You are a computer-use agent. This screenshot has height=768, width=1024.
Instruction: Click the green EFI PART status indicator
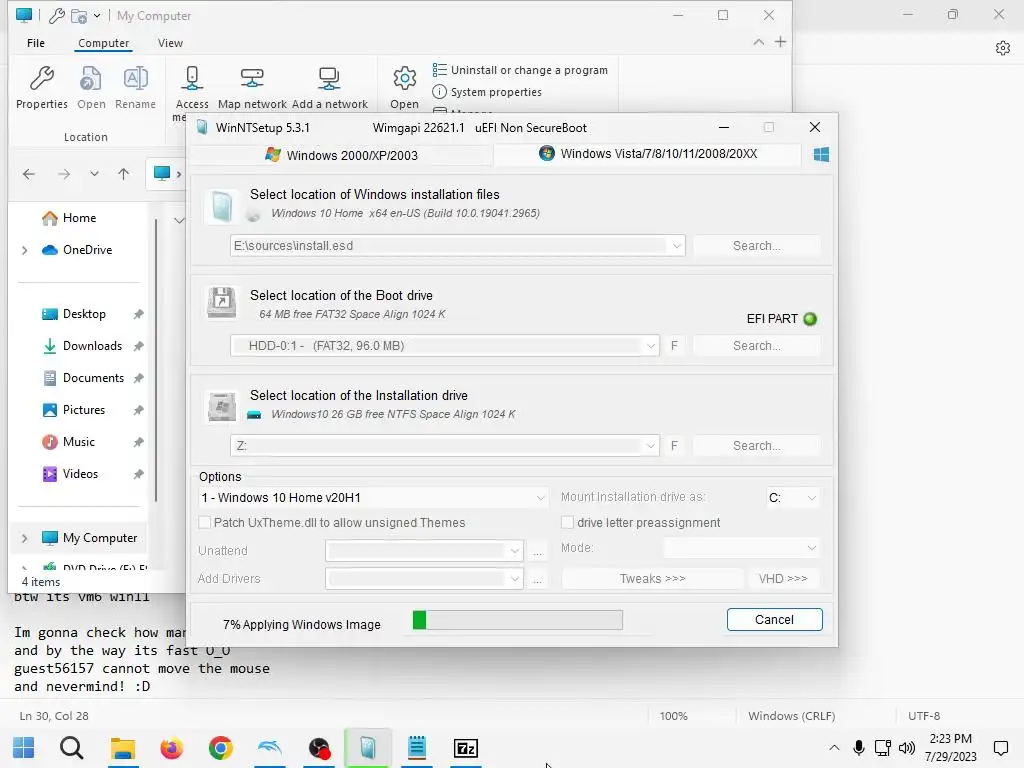point(810,319)
